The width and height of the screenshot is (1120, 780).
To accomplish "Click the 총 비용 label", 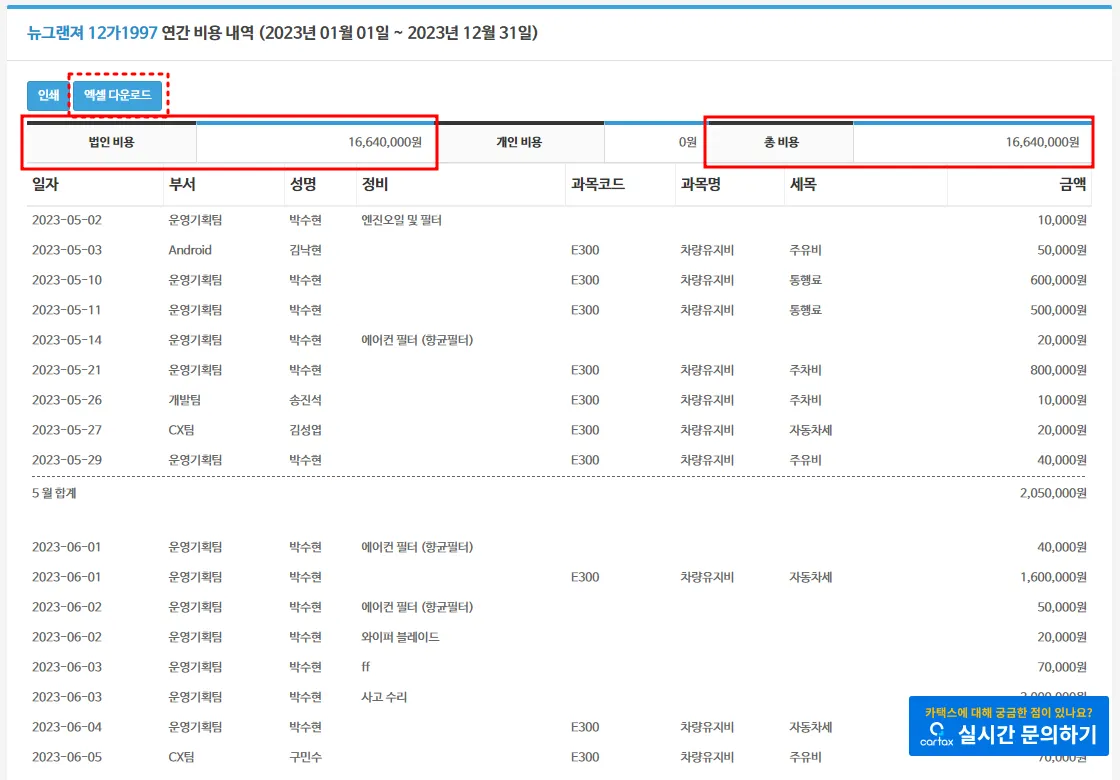I will pos(781,142).
